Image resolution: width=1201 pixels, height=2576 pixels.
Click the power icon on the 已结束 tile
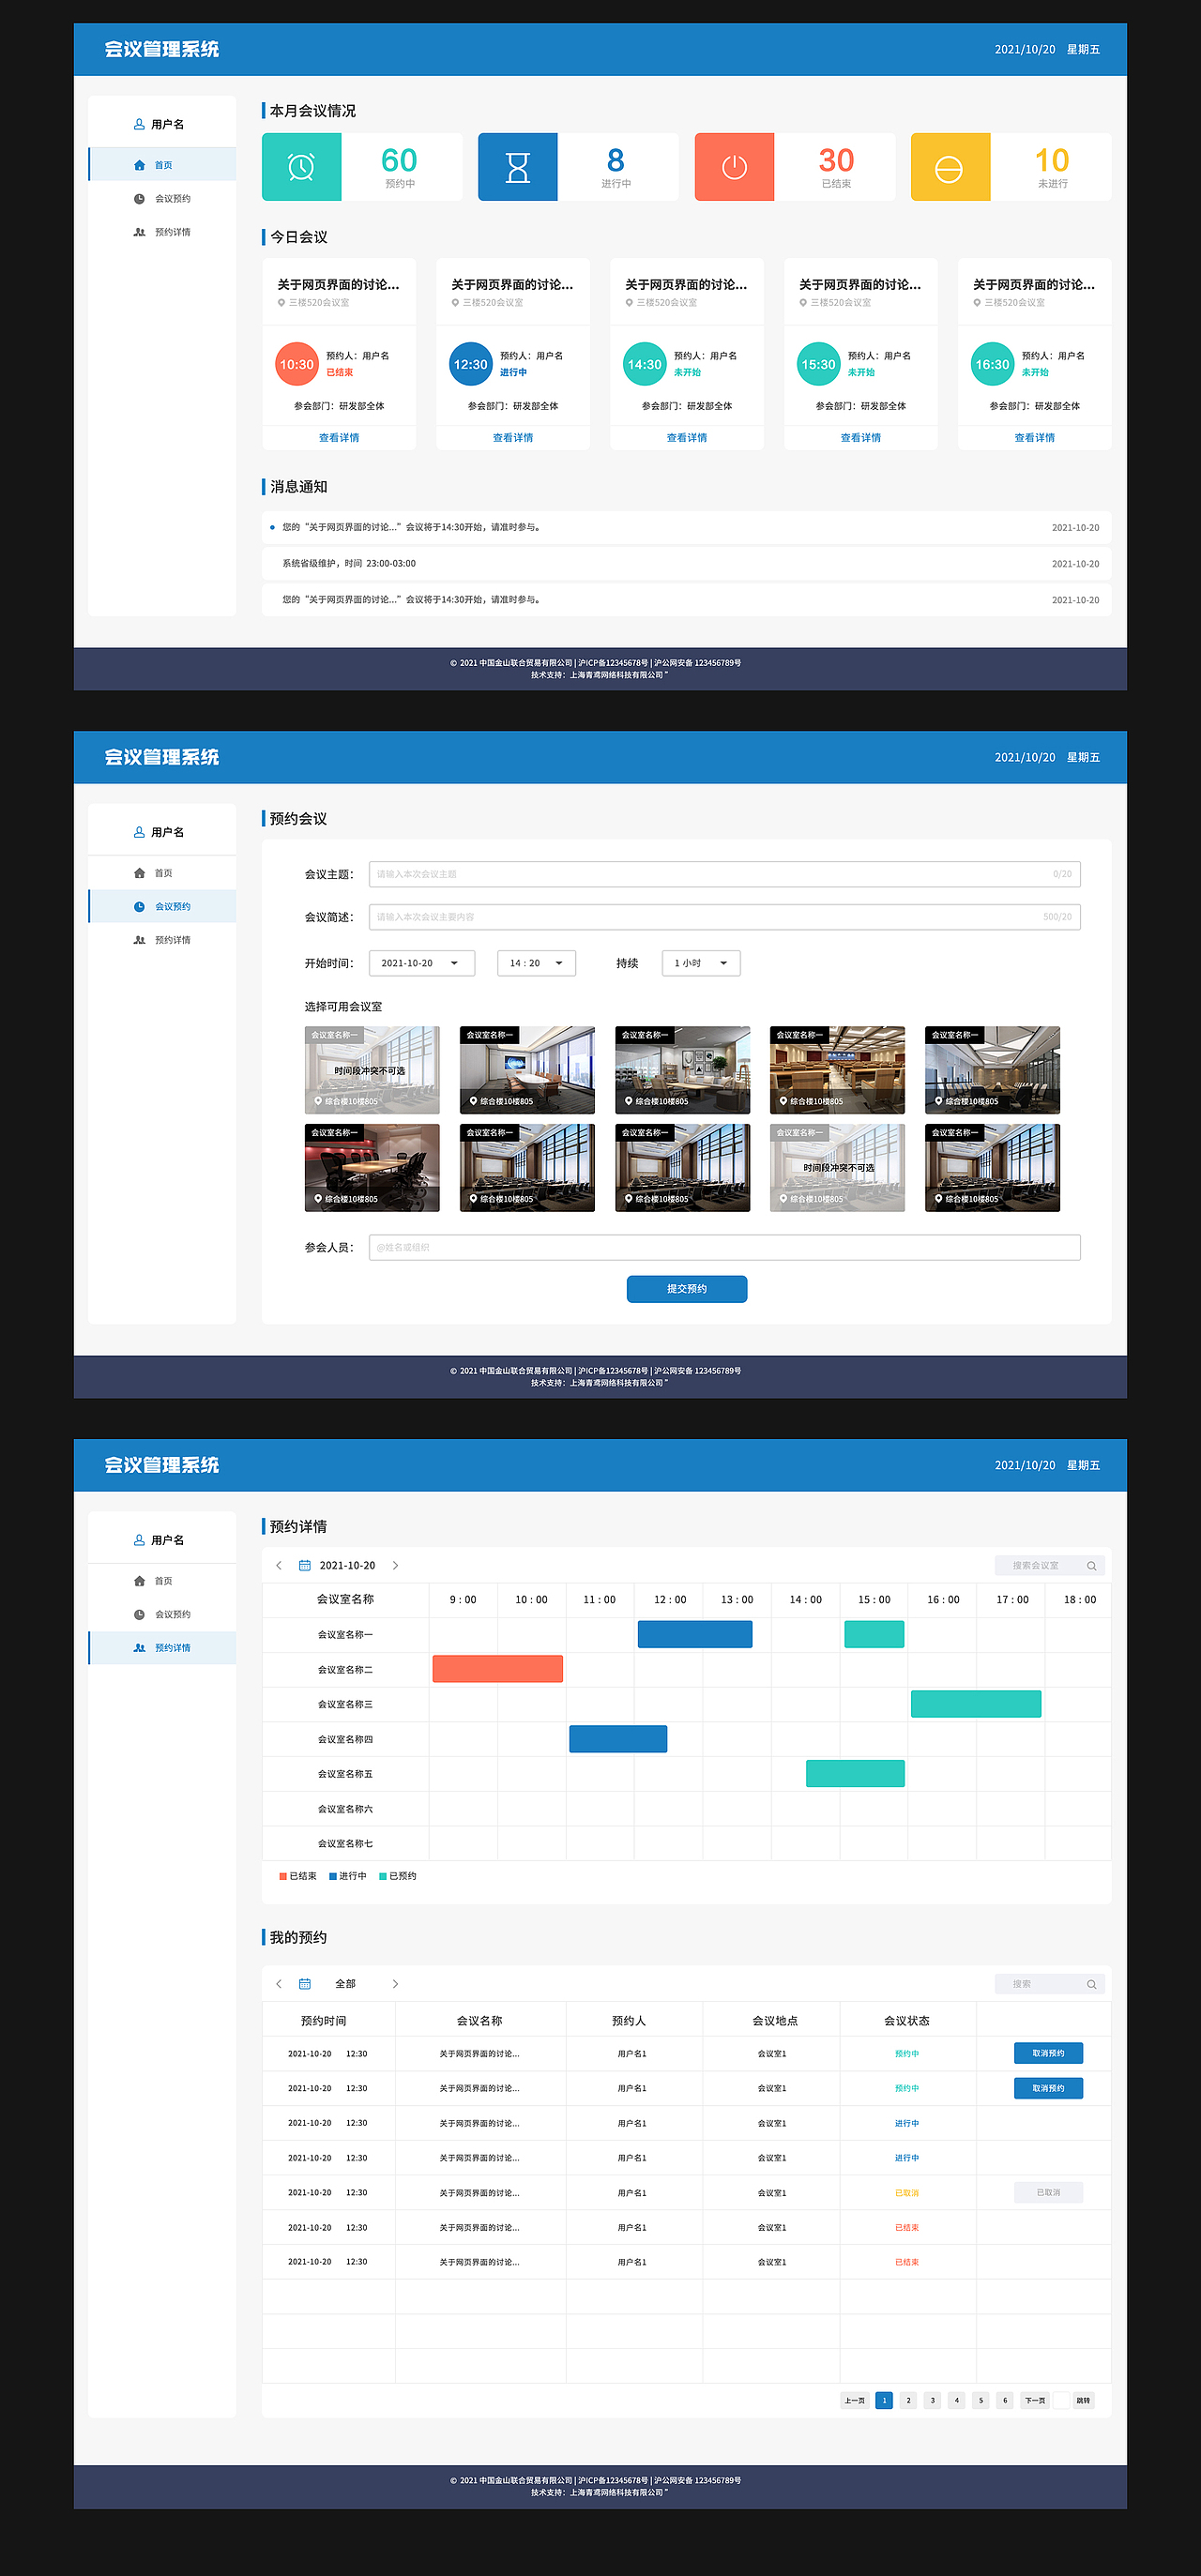tap(734, 167)
